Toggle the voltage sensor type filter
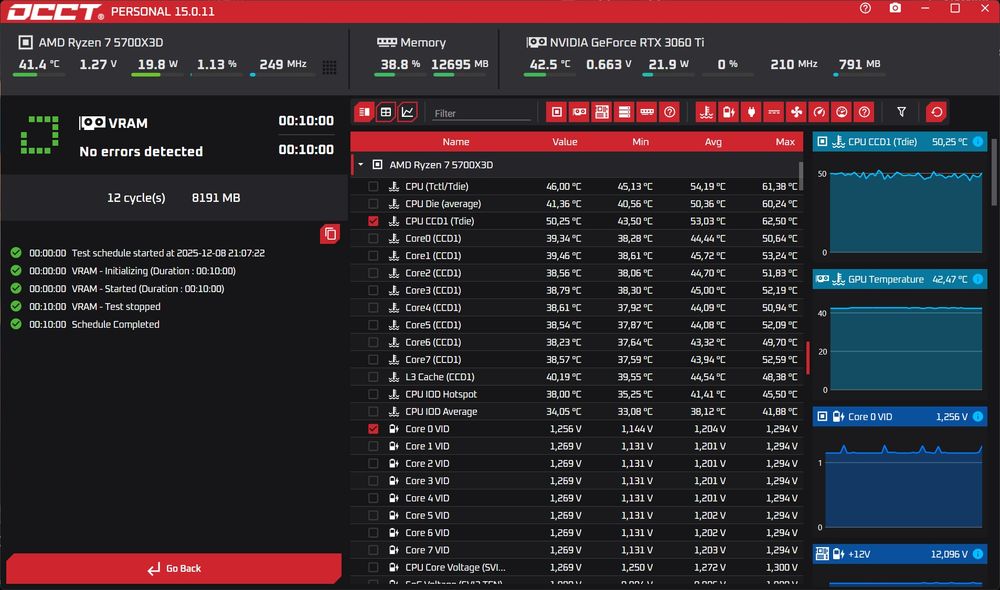Image resolution: width=1000 pixels, height=590 pixels. click(x=728, y=112)
